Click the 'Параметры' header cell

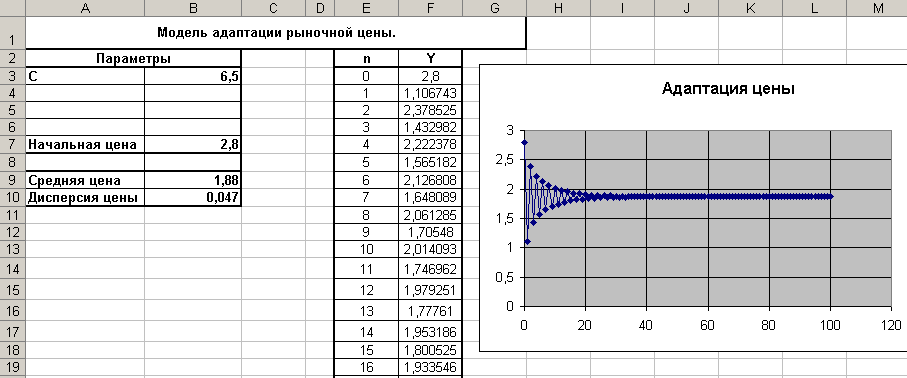click(x=133, y=58)
